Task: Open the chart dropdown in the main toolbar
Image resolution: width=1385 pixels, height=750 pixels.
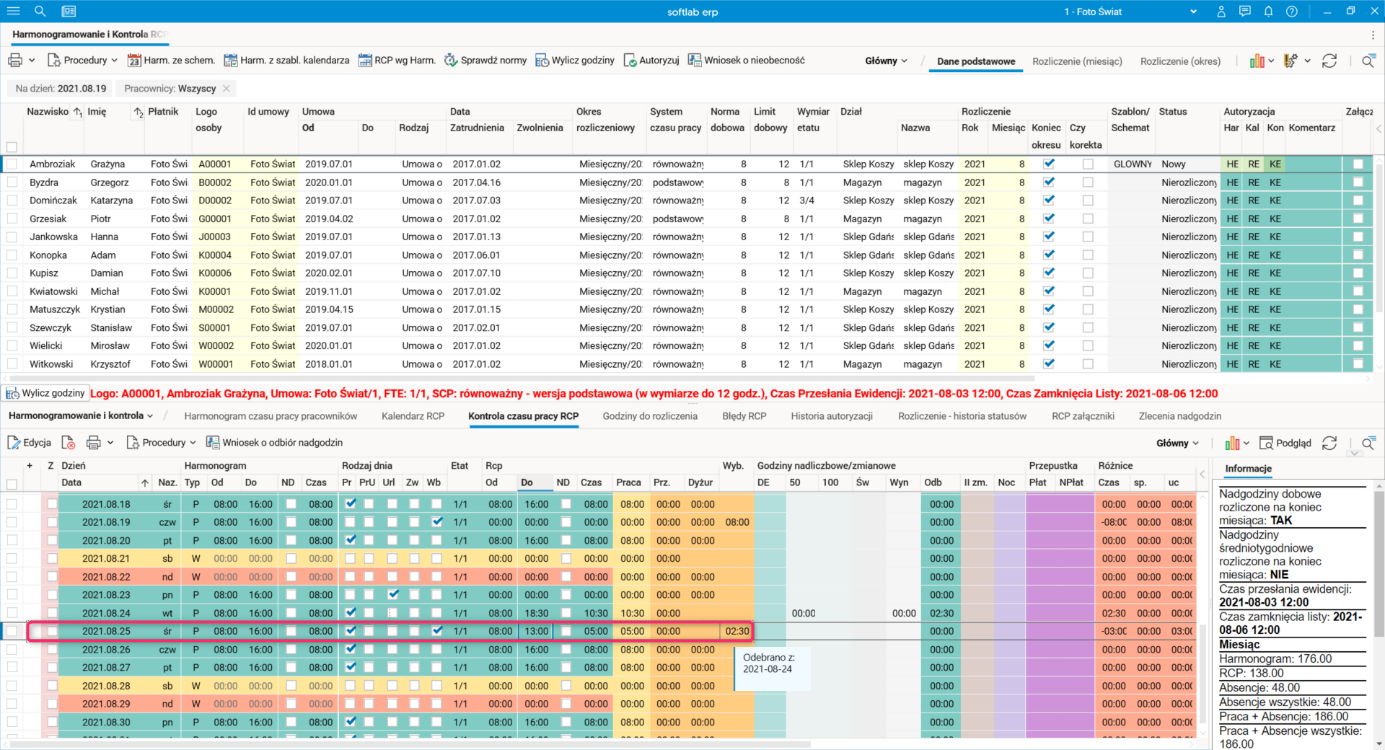Action: point(1262,61)
